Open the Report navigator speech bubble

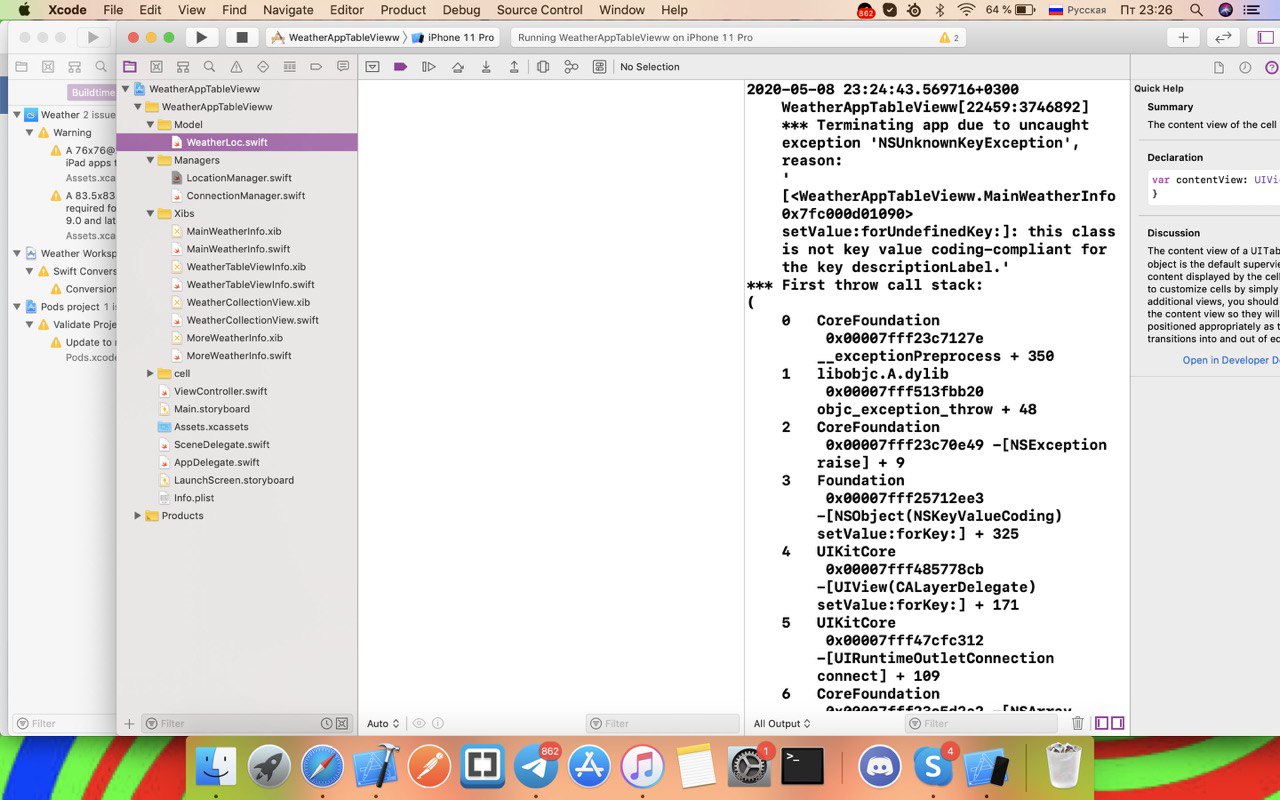click(343, 67)
